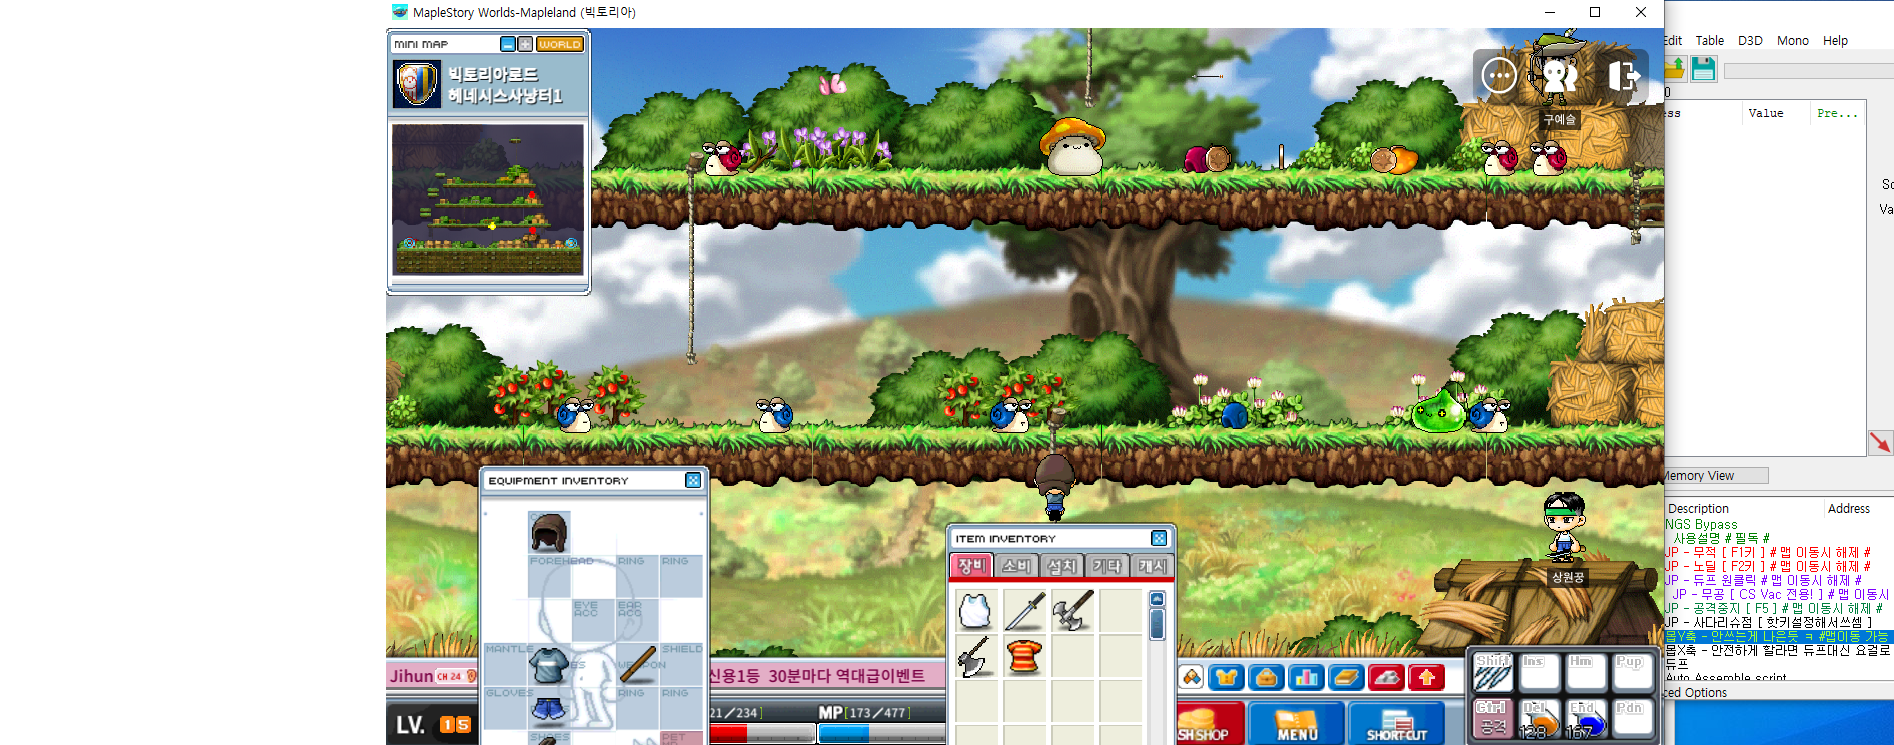Click the Ctrl attack quickslot
Screen dimensions: 1894x745
pyautogui.click(x=1493, y=719)
